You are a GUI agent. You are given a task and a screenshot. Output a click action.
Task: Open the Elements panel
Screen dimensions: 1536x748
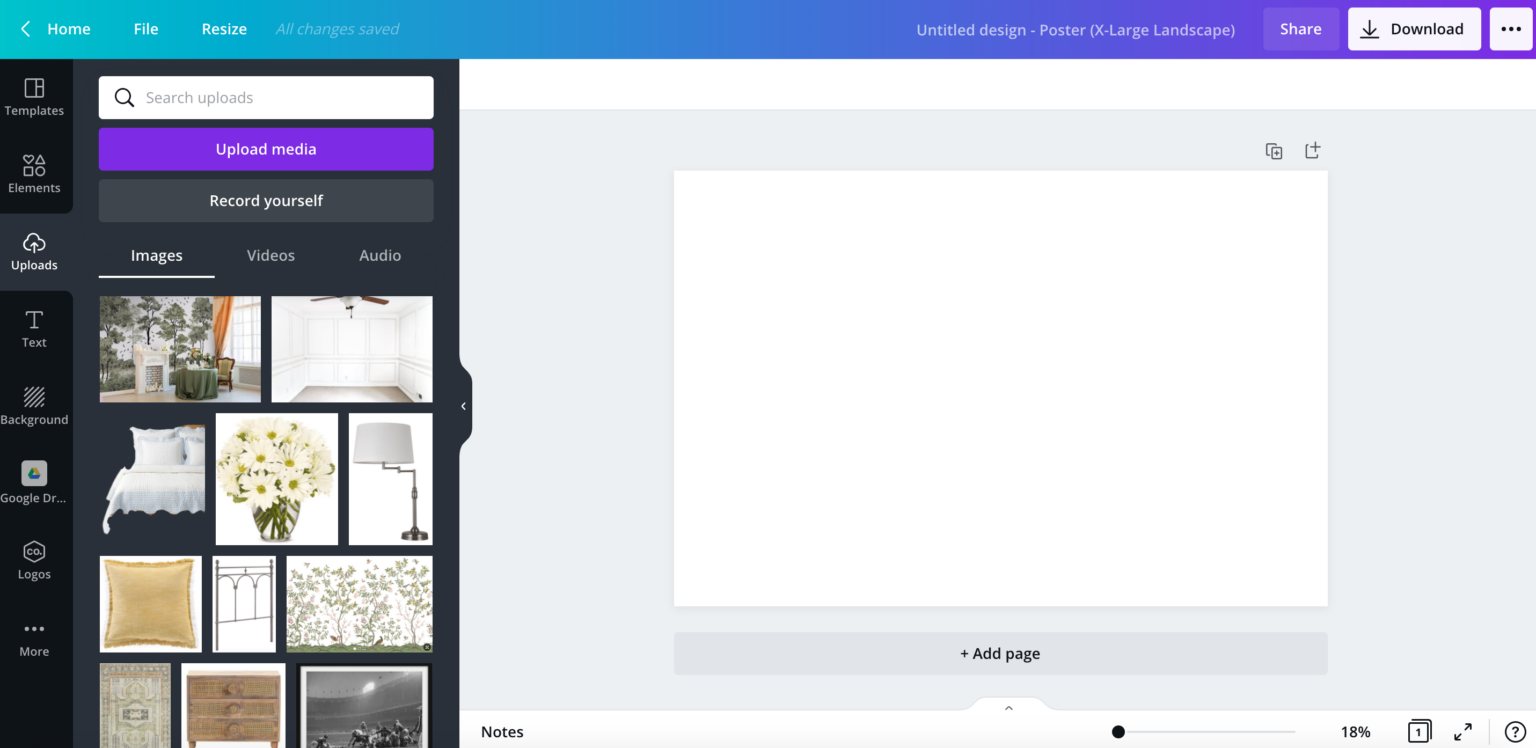34,174
